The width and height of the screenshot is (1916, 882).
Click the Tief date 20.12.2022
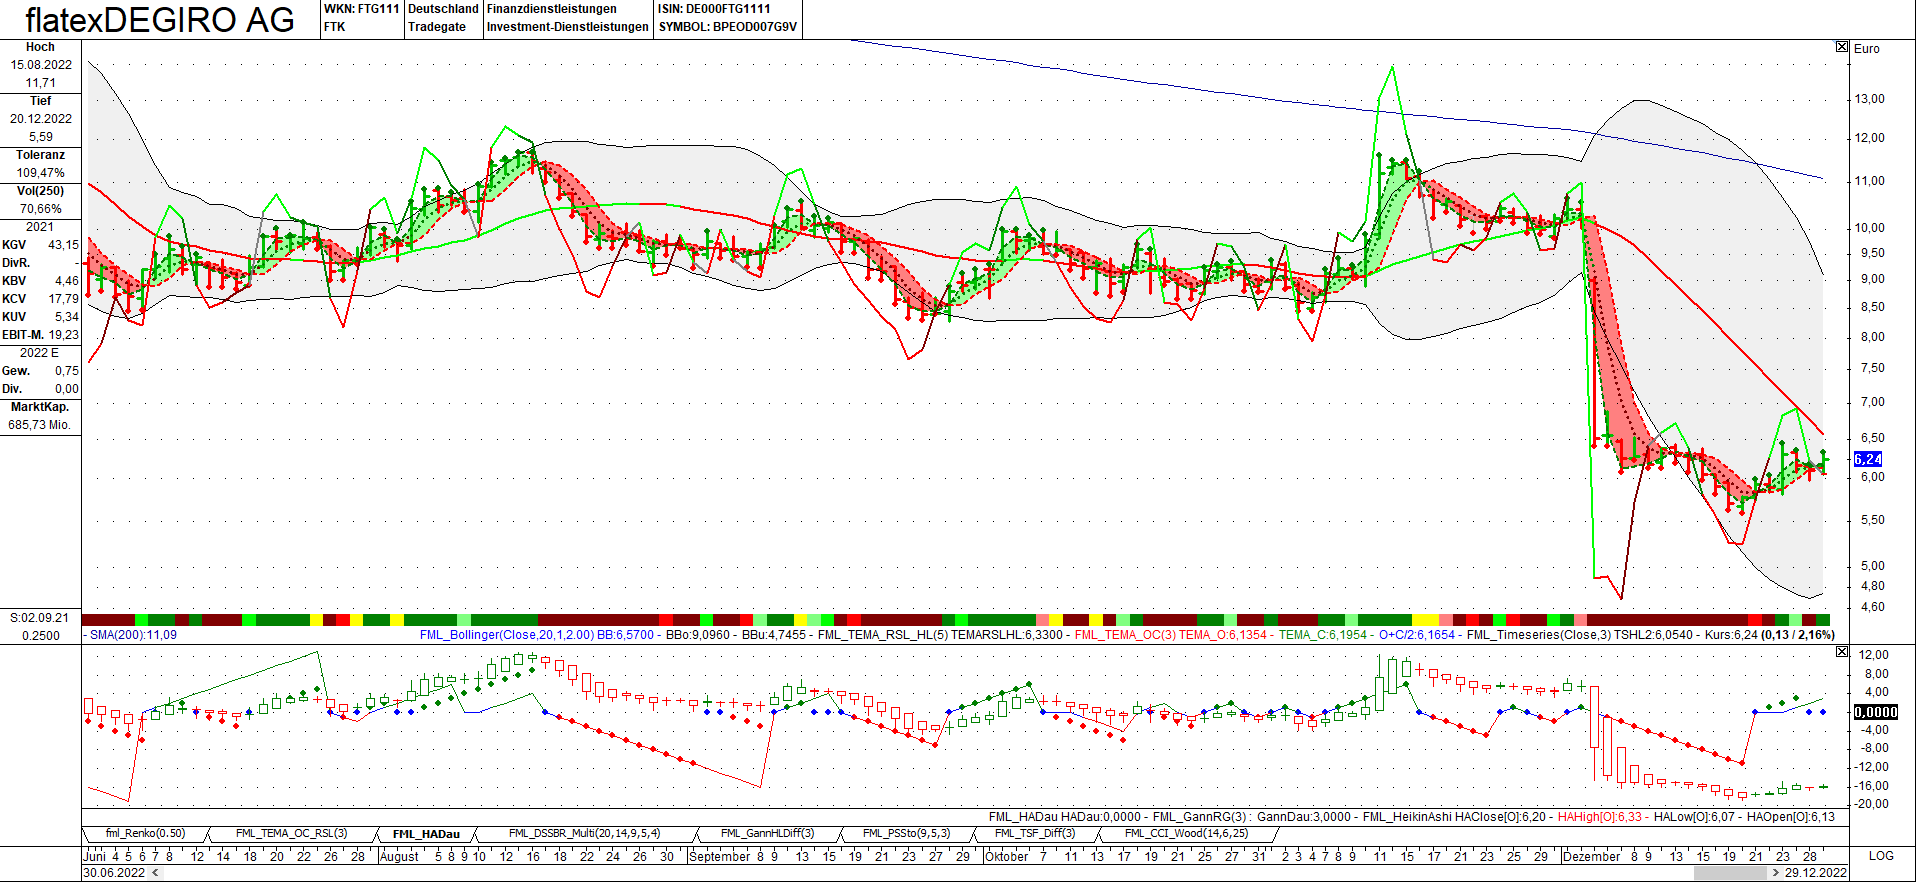(41, 119)
